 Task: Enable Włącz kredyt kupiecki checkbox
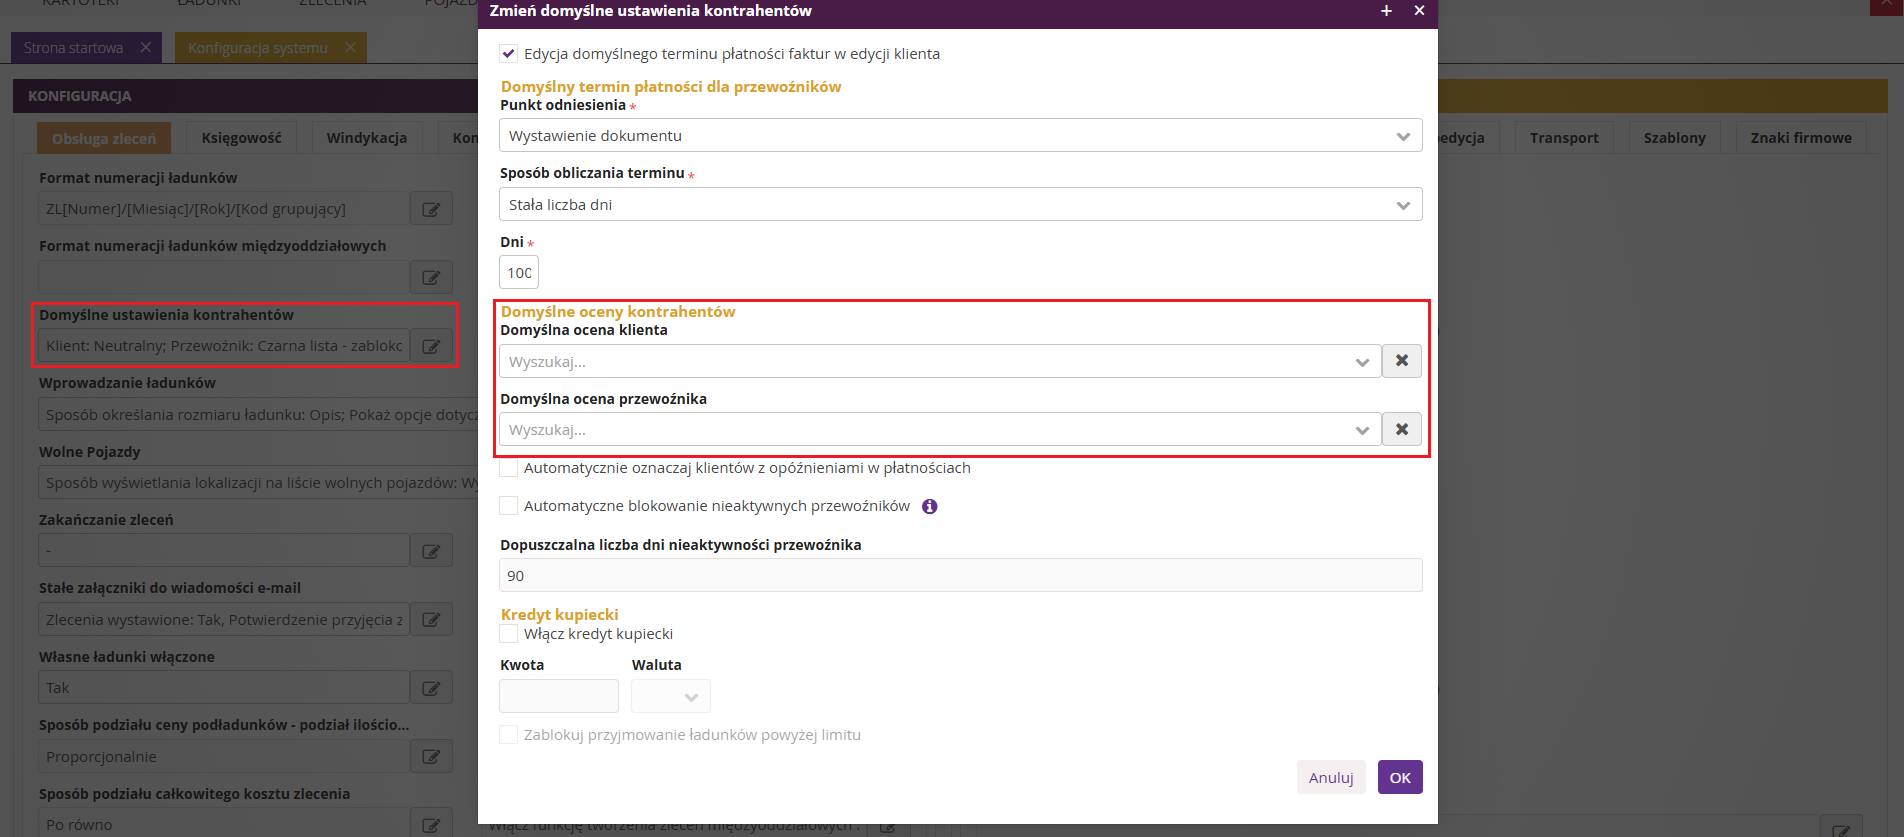[509, 633]
